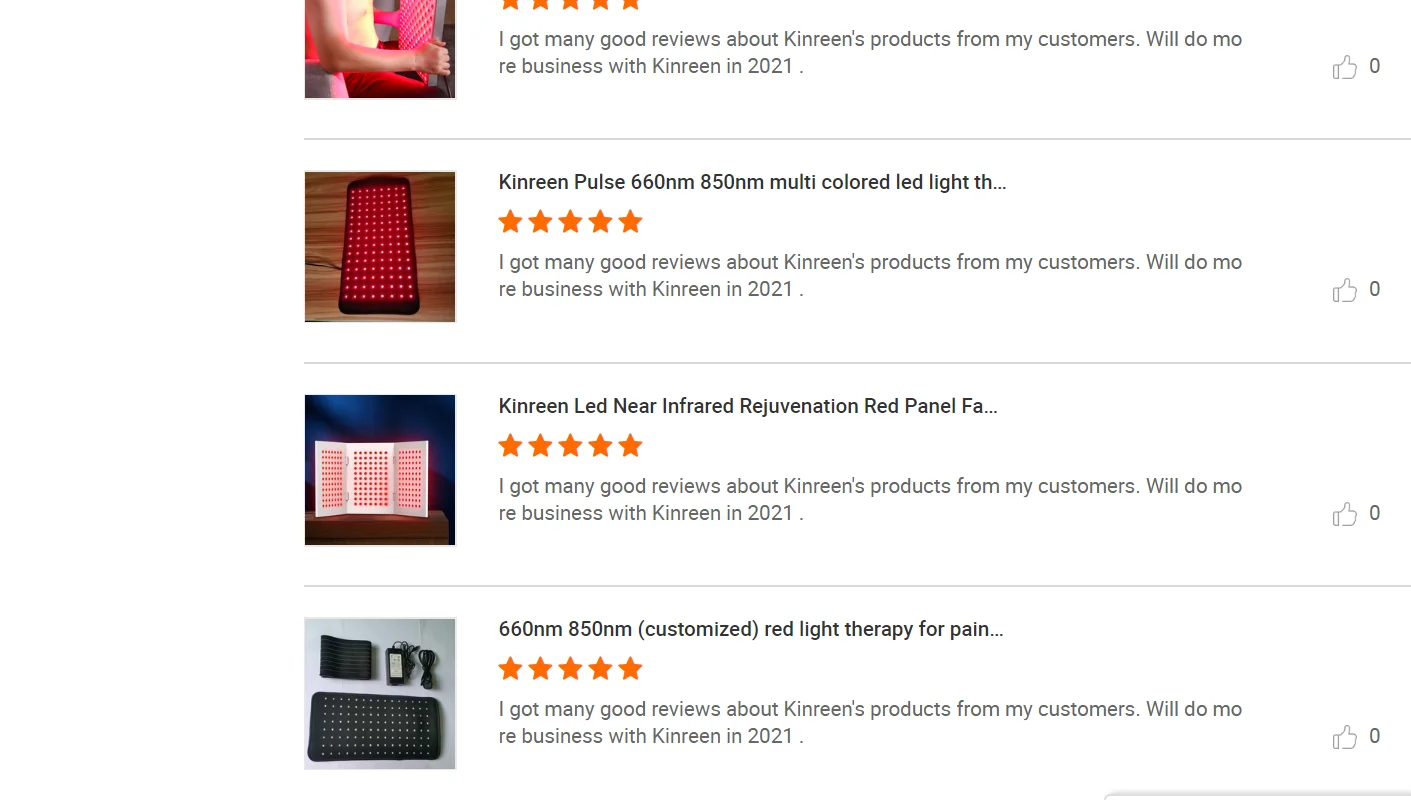The width and height of the screenshot is (1411, 800).
Task: Click the like count beside 660nm customized review
Action: tap(1375, 736)
